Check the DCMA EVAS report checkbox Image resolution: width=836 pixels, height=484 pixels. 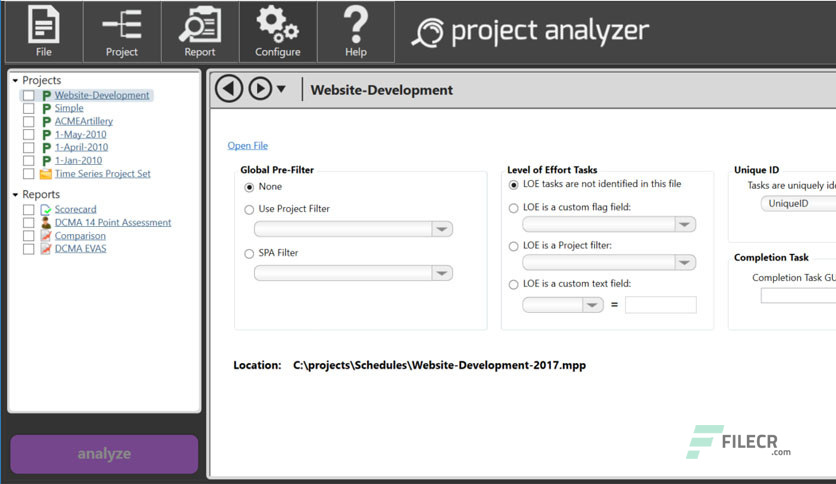[x=29, y=248]
